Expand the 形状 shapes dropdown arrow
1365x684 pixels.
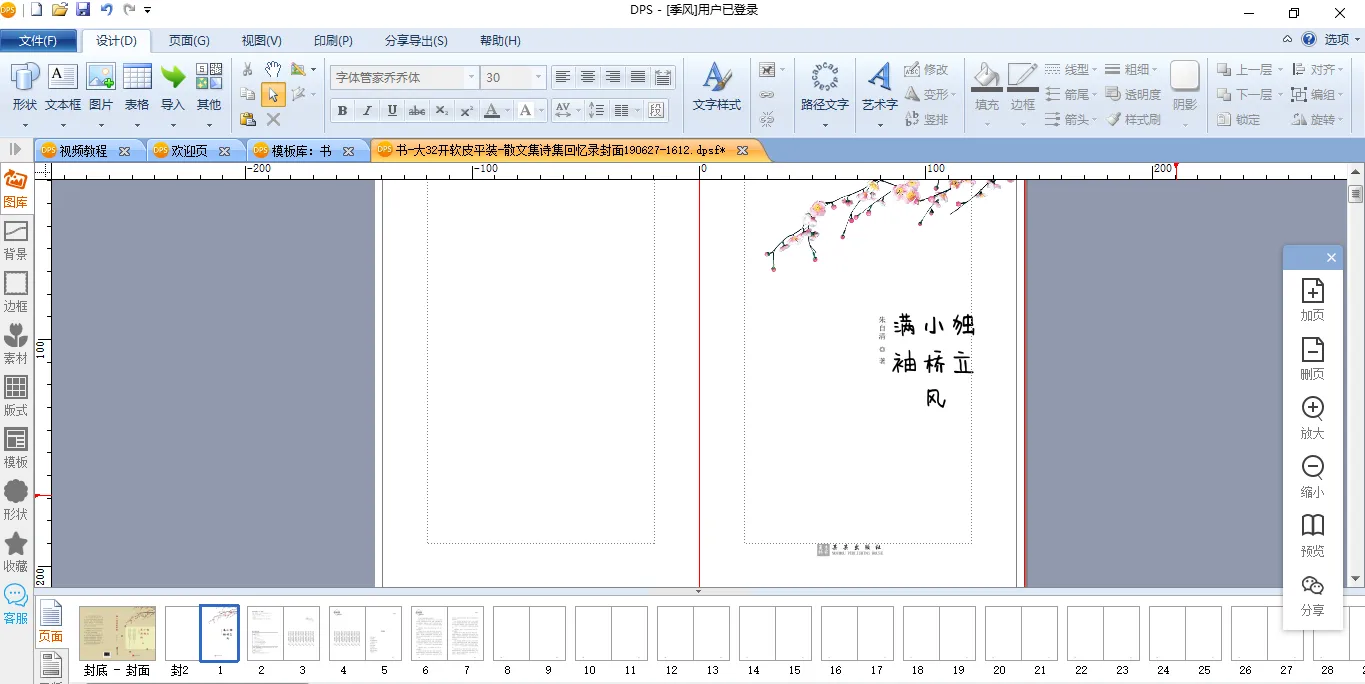[x=25, y=125]
